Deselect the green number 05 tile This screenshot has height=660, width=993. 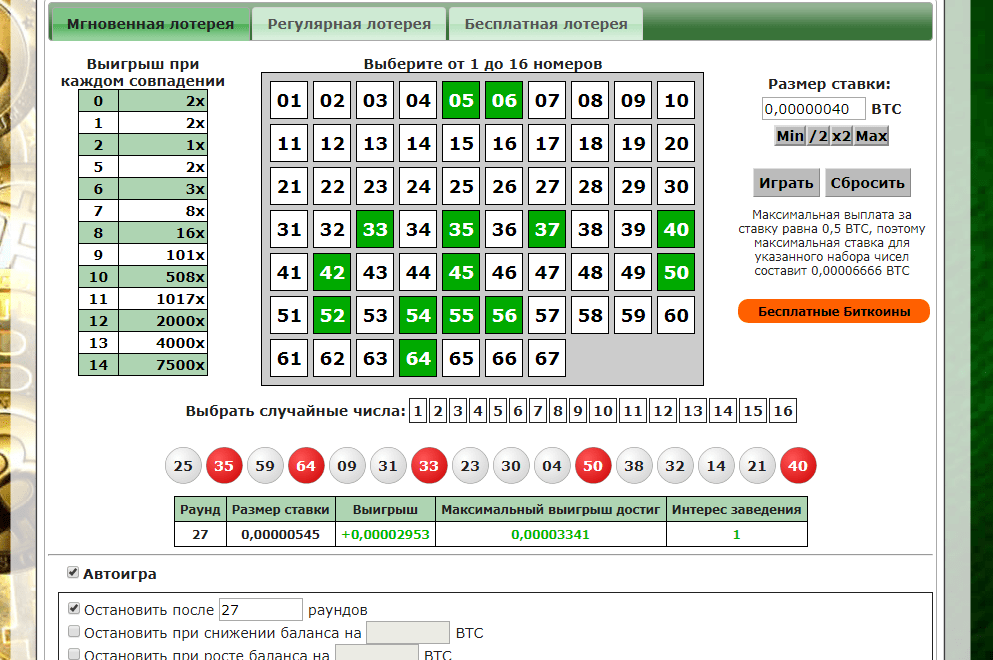pyautogui.click(x=461, y=100)
